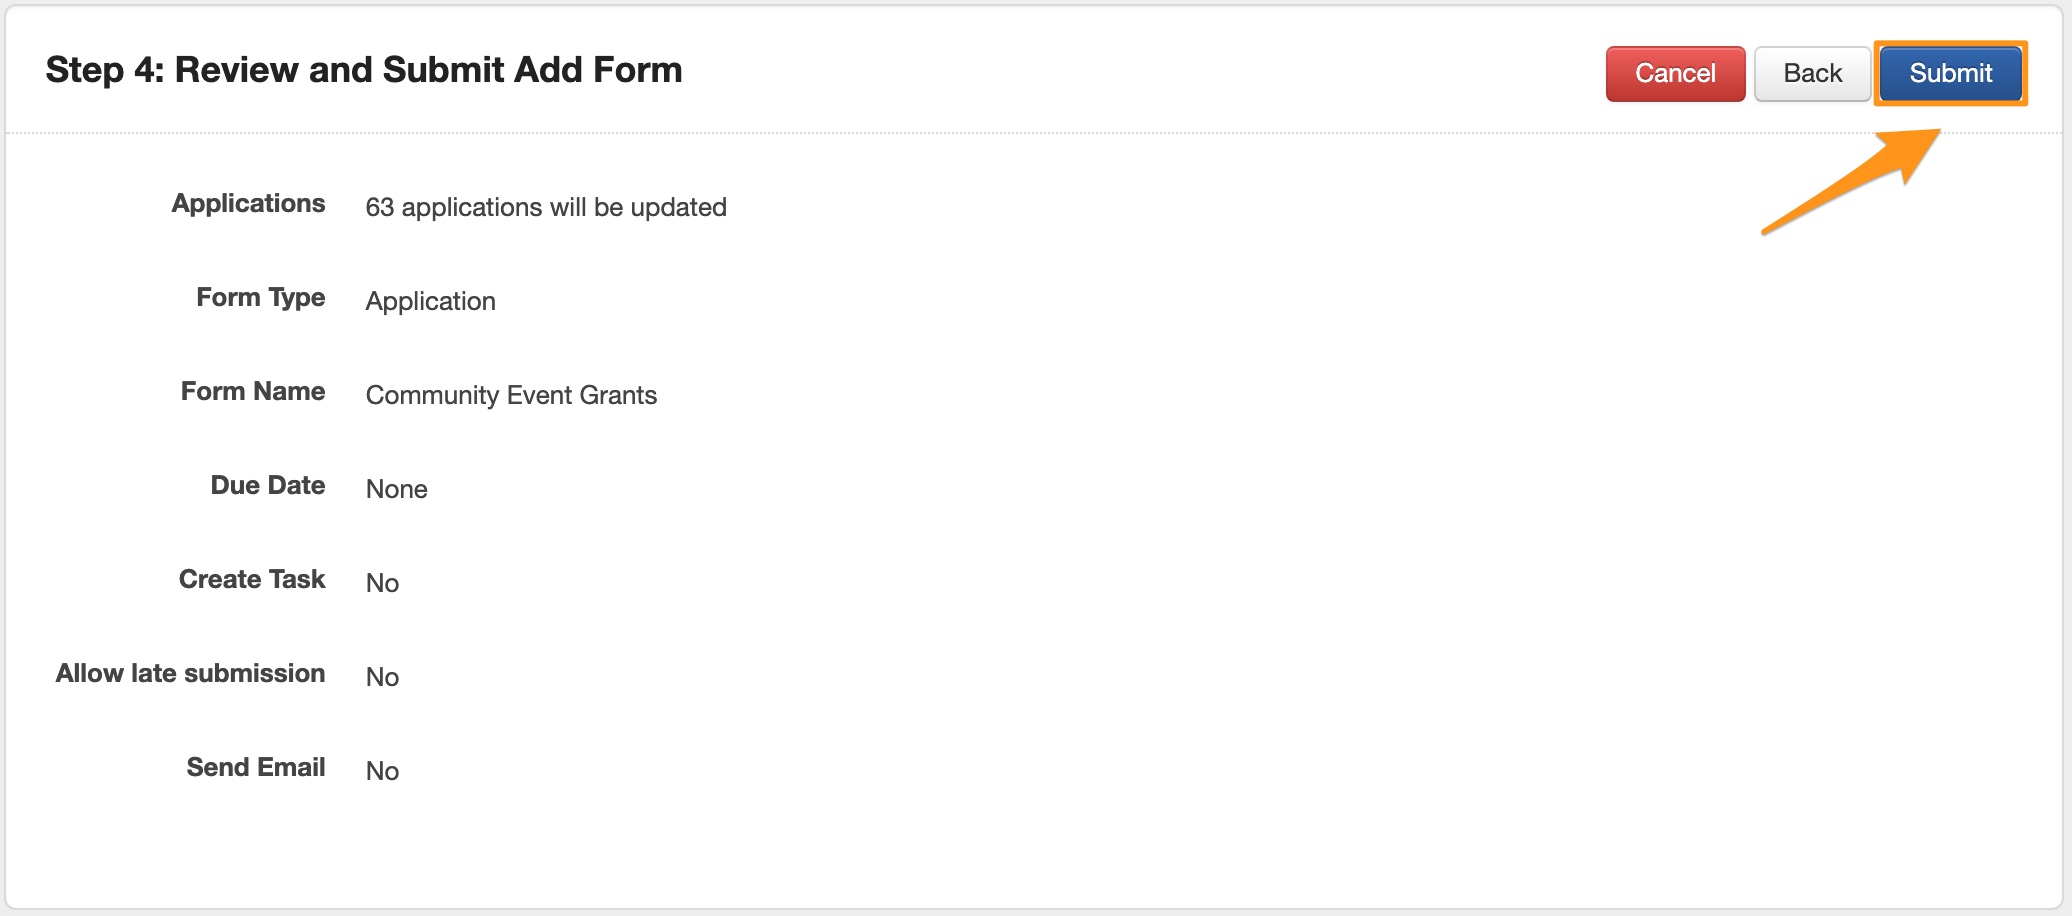Click the Form Type label
Screen dimensions: 2072x916
260,297
